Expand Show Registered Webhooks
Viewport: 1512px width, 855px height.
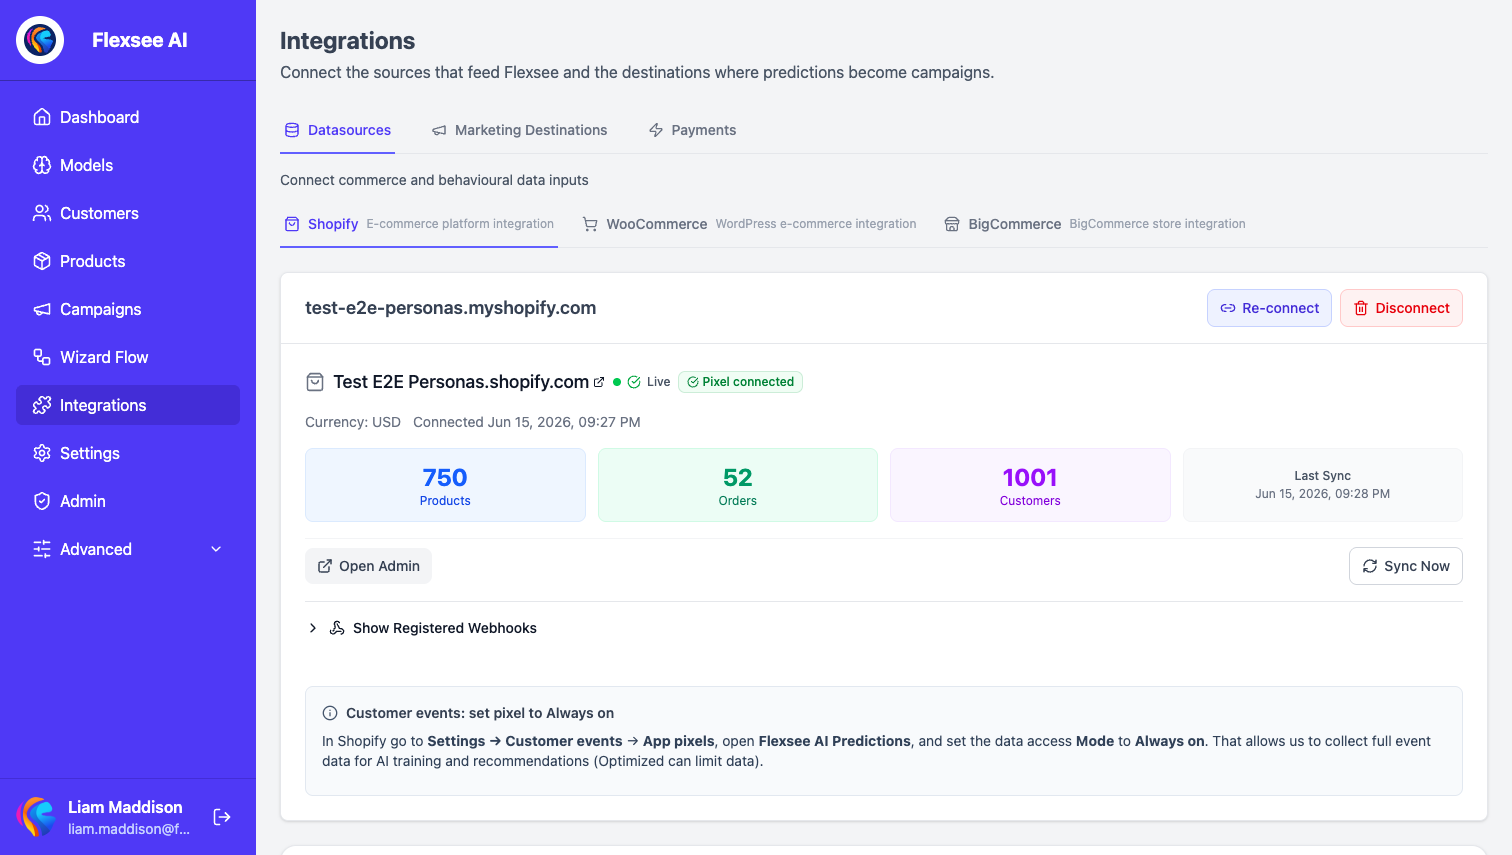421,628
